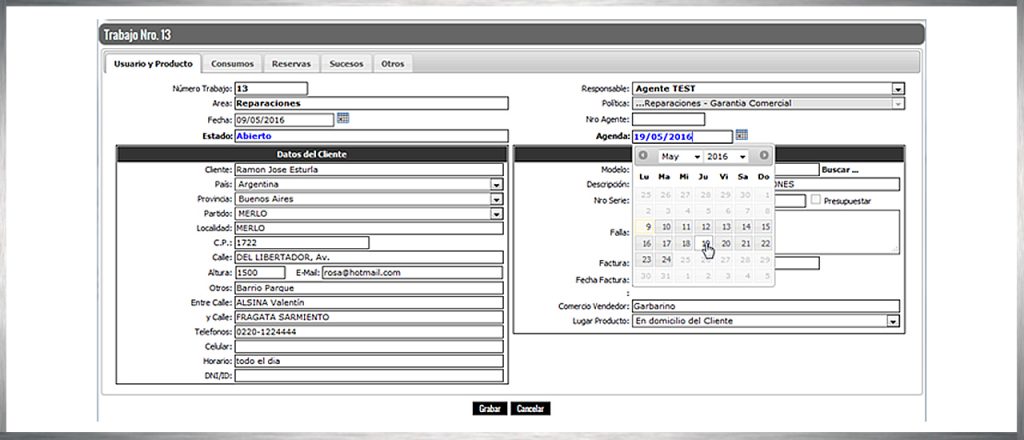Go to next month in calendar
Viewport: 1024px width, 440px height.
click(765, 156)
